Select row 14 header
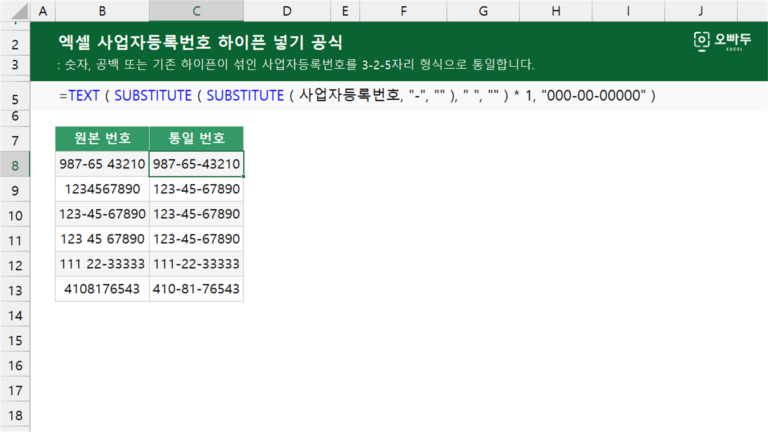Screen dimensions: 768x432 click(x=15, y=315)
